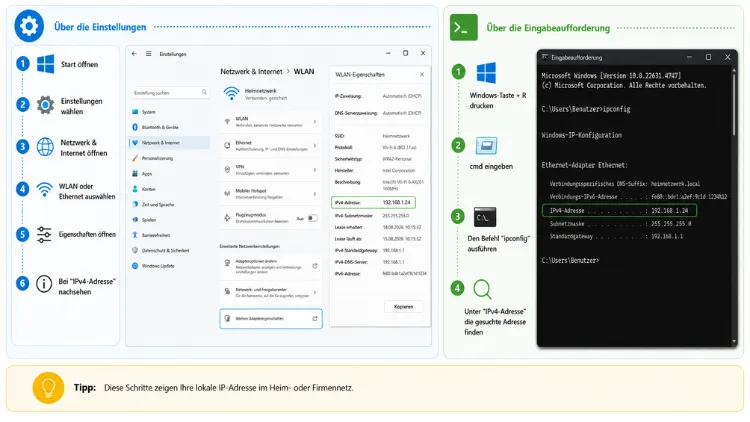The width and height of the screenshot is (750, 422).
Task: Click the "C:\Users\Benutzer>ipconfig" command line
Action: click(586, 109)
